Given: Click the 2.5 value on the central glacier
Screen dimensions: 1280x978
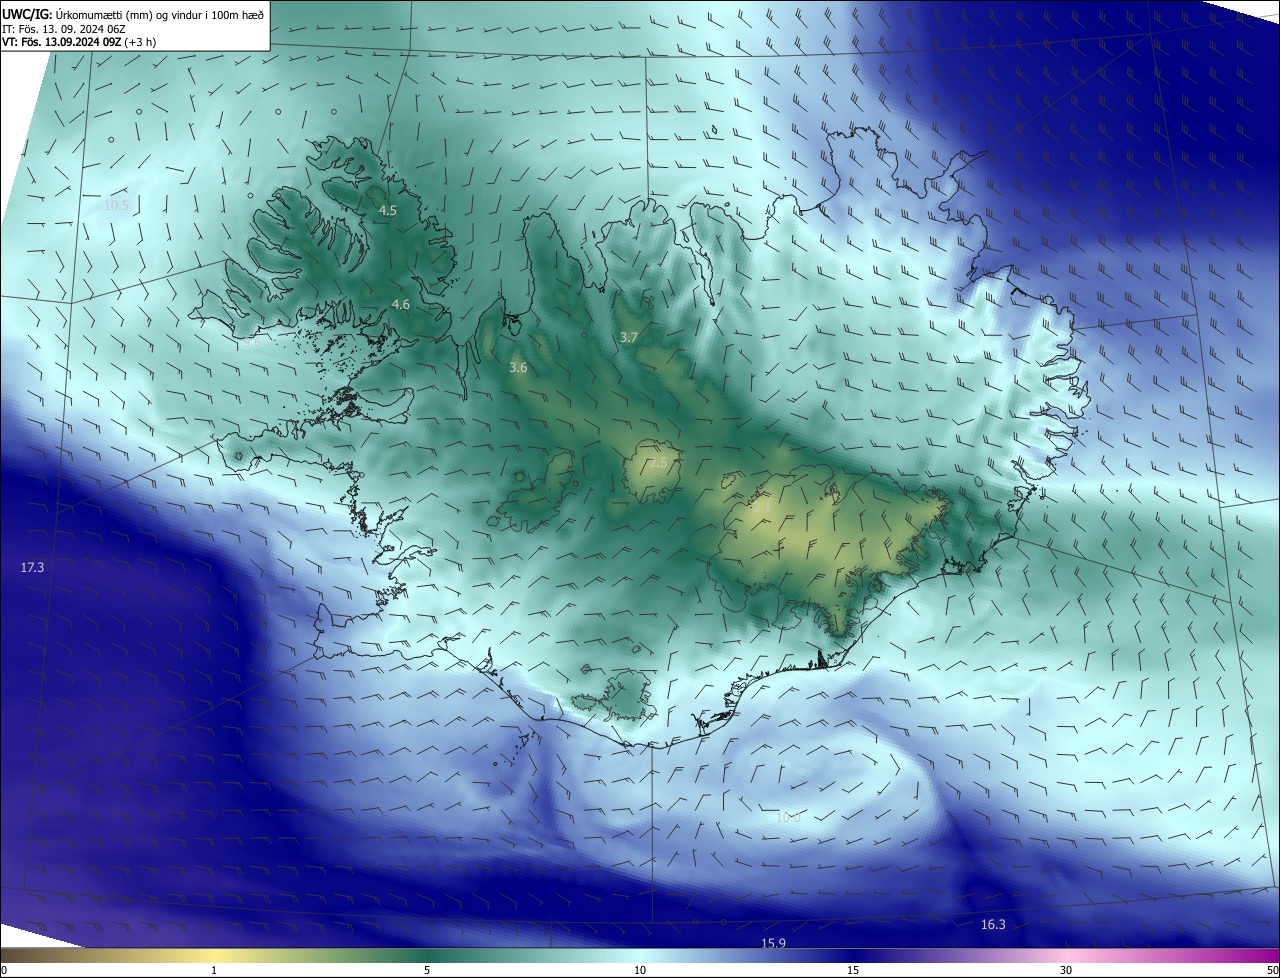Looking at the screenshot, I should click(658, 463).
